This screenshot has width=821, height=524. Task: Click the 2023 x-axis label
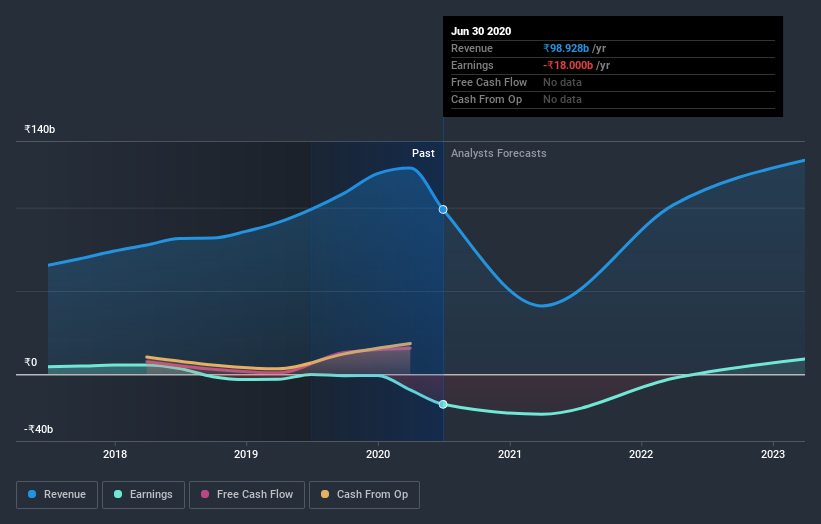pos(773,454)
